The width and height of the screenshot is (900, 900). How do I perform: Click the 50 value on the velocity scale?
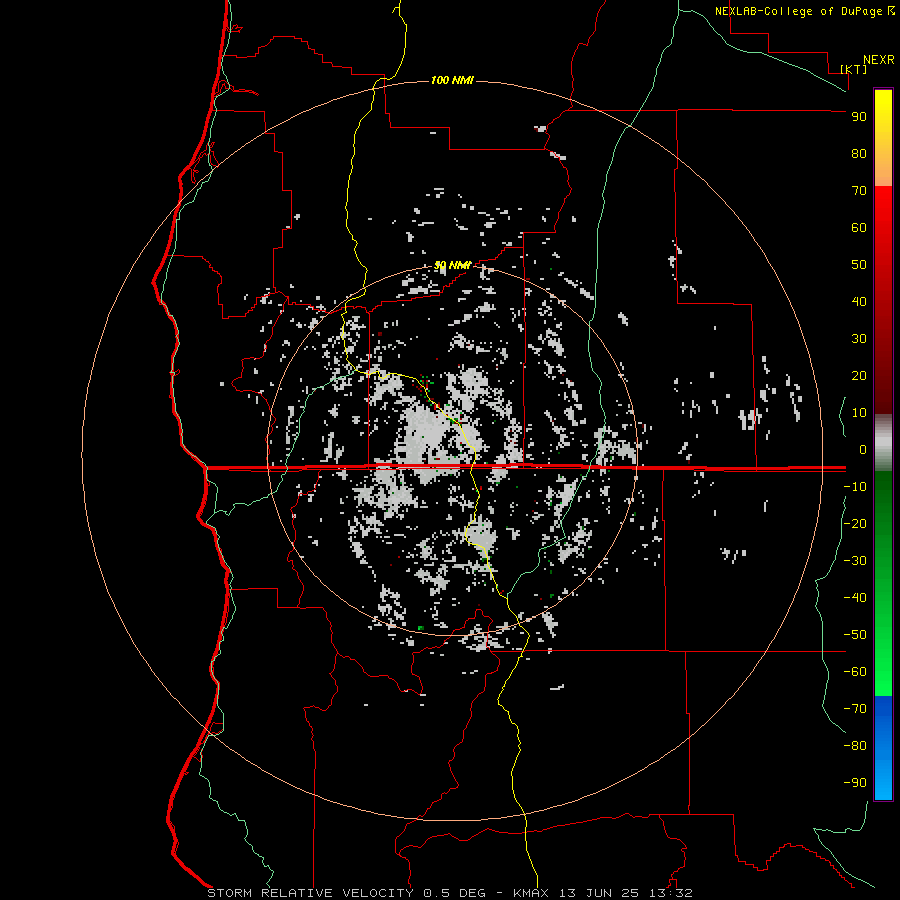[x=859, y=265]
